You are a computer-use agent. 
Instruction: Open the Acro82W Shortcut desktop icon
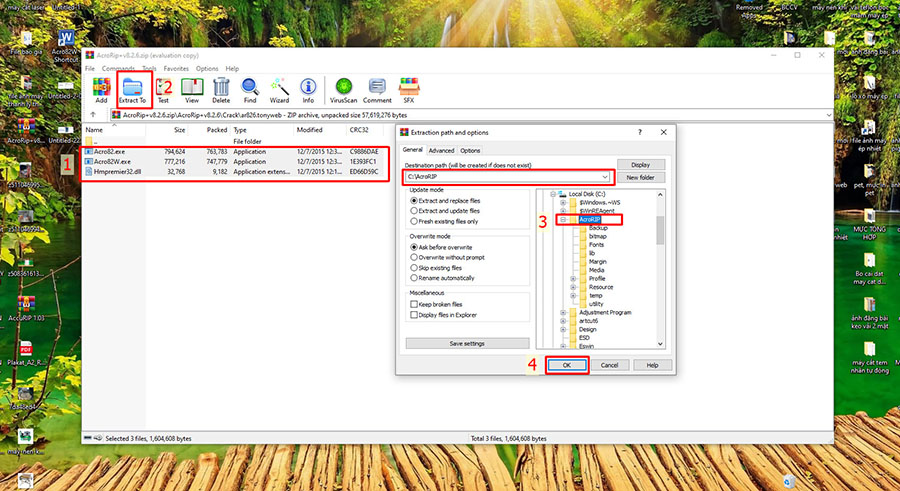tap(66, 47)
